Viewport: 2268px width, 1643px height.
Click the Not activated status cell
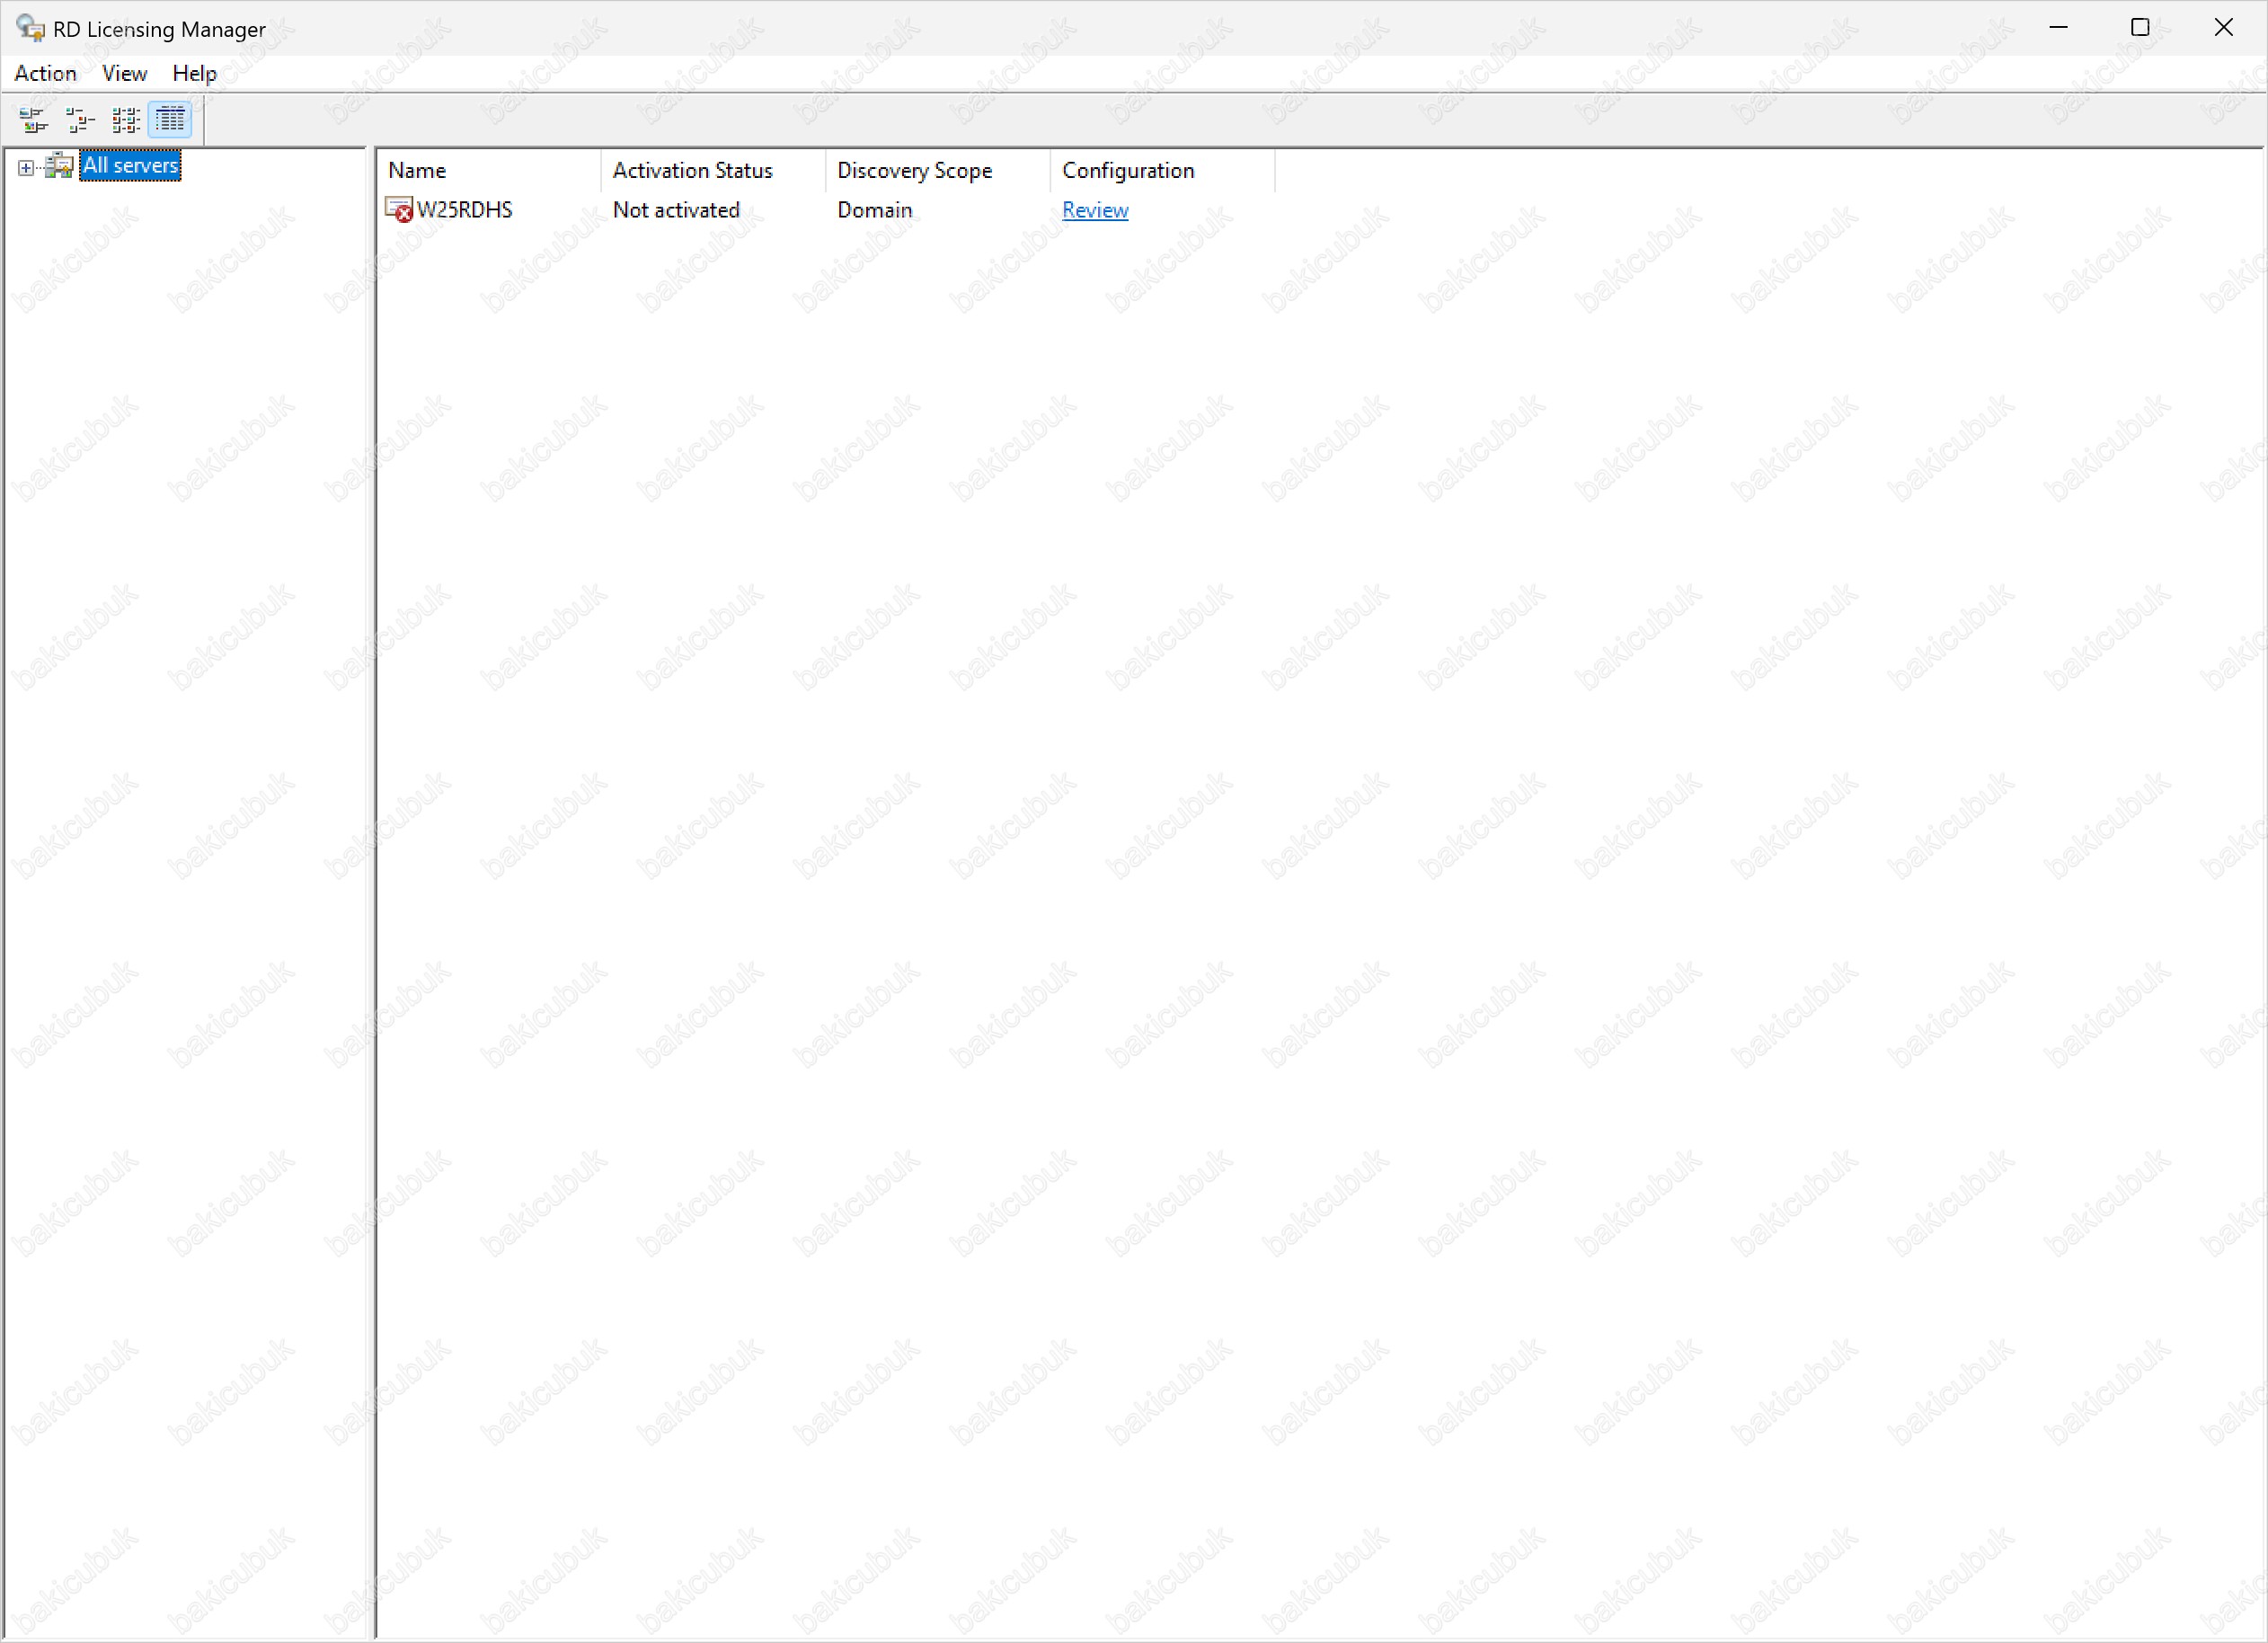click(676, 210)
